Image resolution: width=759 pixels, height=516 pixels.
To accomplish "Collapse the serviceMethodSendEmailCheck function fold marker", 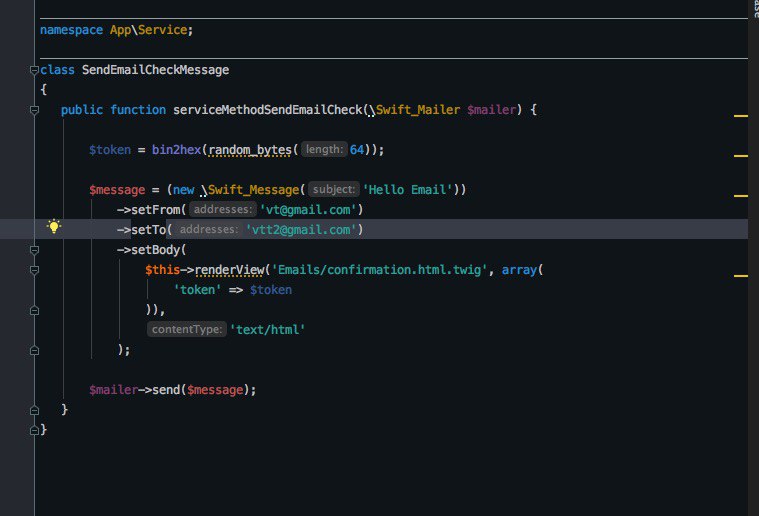I will tap(34, 110).
